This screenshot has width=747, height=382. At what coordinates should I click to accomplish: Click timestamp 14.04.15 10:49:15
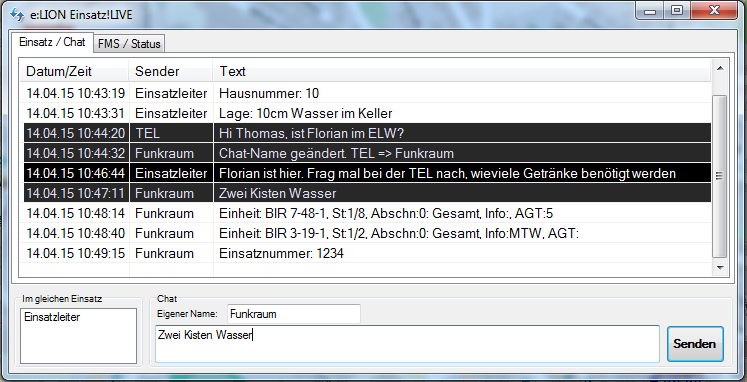(x=76, y=253)
